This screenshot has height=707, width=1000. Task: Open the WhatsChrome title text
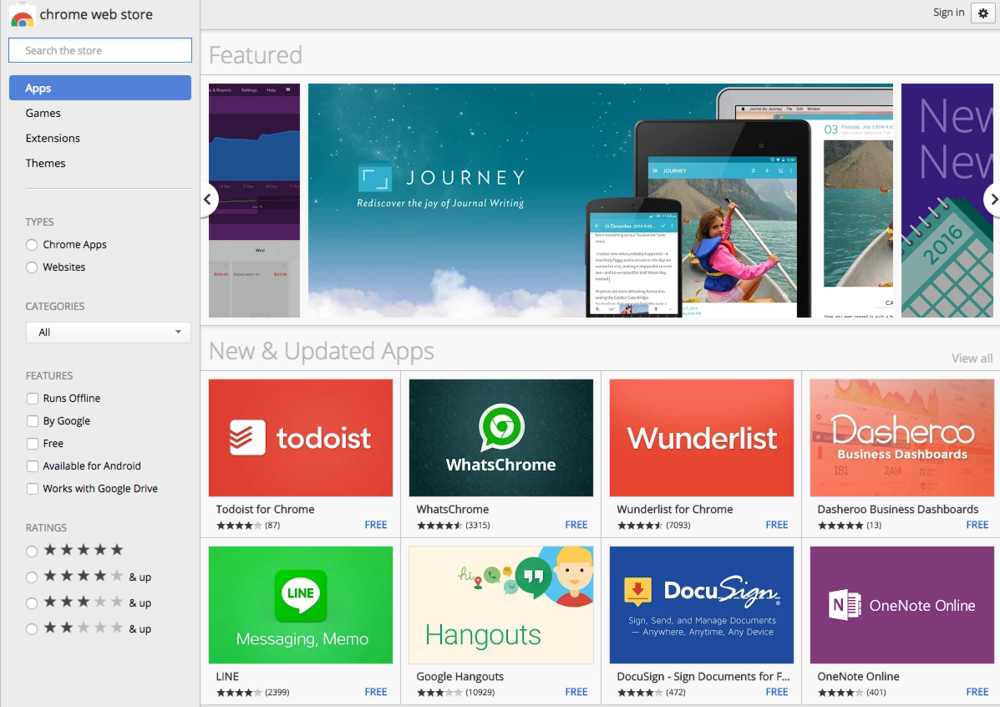pos(453,509)
